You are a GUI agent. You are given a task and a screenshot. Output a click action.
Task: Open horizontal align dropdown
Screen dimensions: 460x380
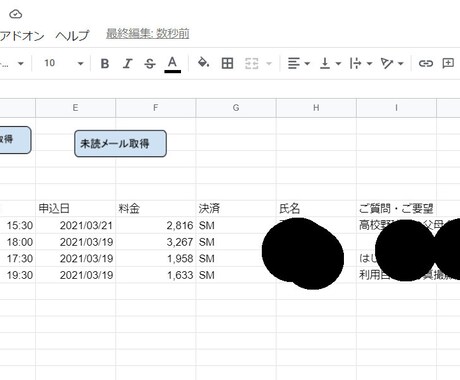point(298,63)
